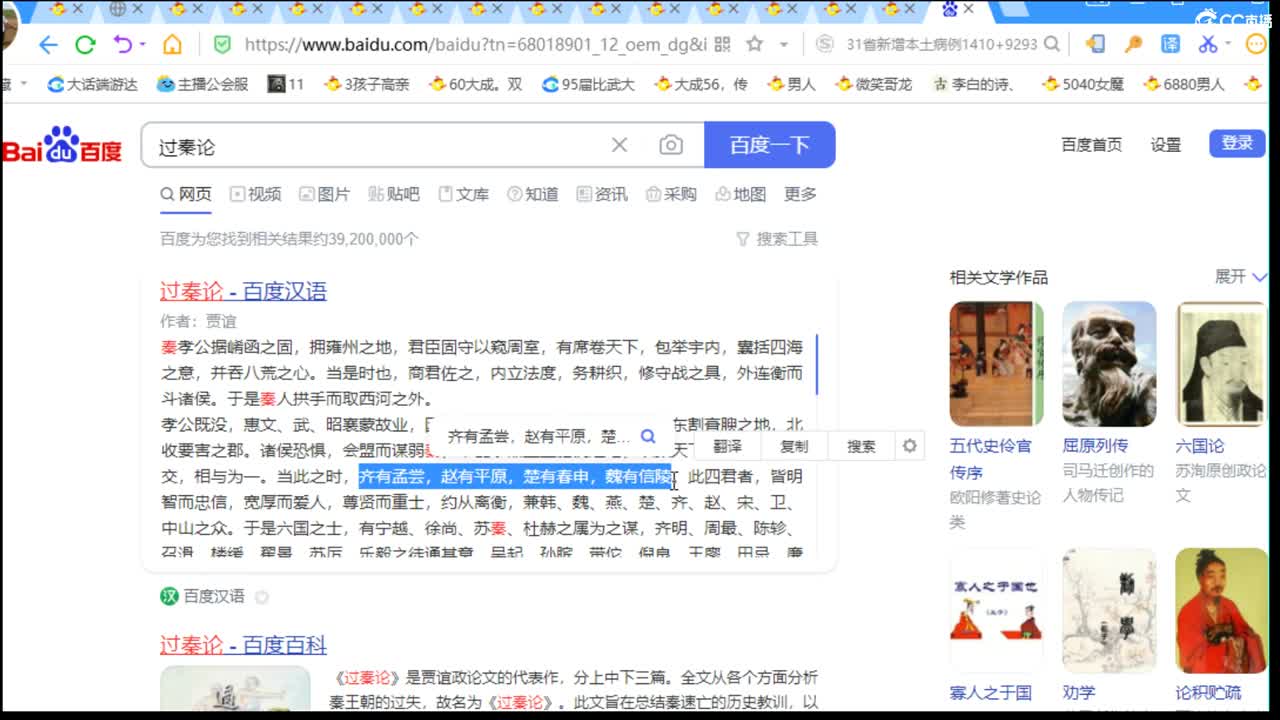
Task: Click 复制 in the selection popup
Action: [794, 446]
